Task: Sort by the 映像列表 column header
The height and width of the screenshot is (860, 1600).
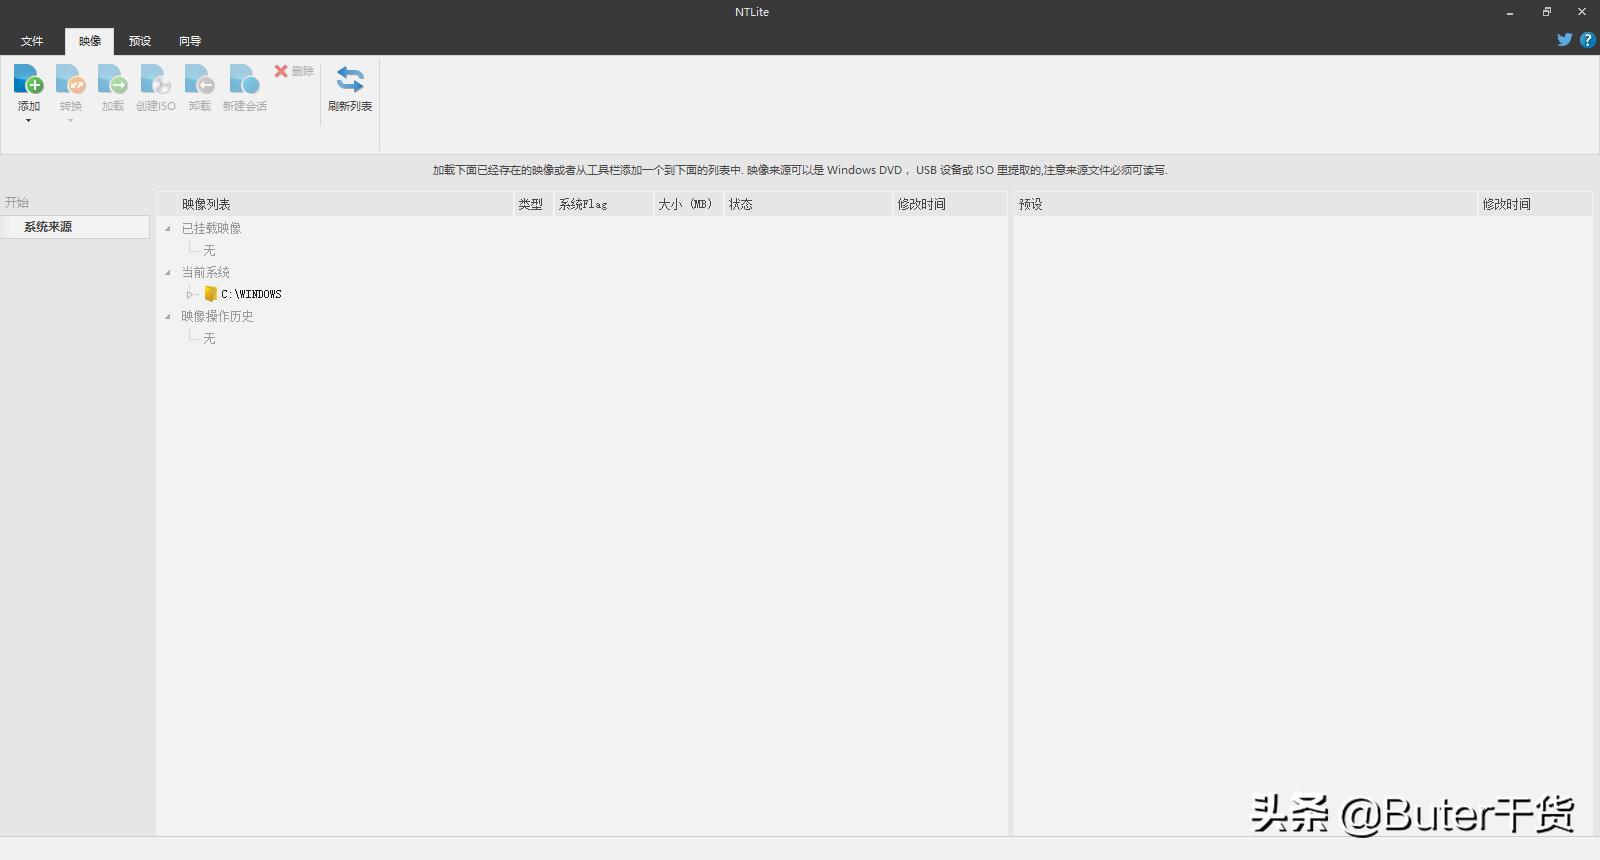Action: click(x=335, y=204)
